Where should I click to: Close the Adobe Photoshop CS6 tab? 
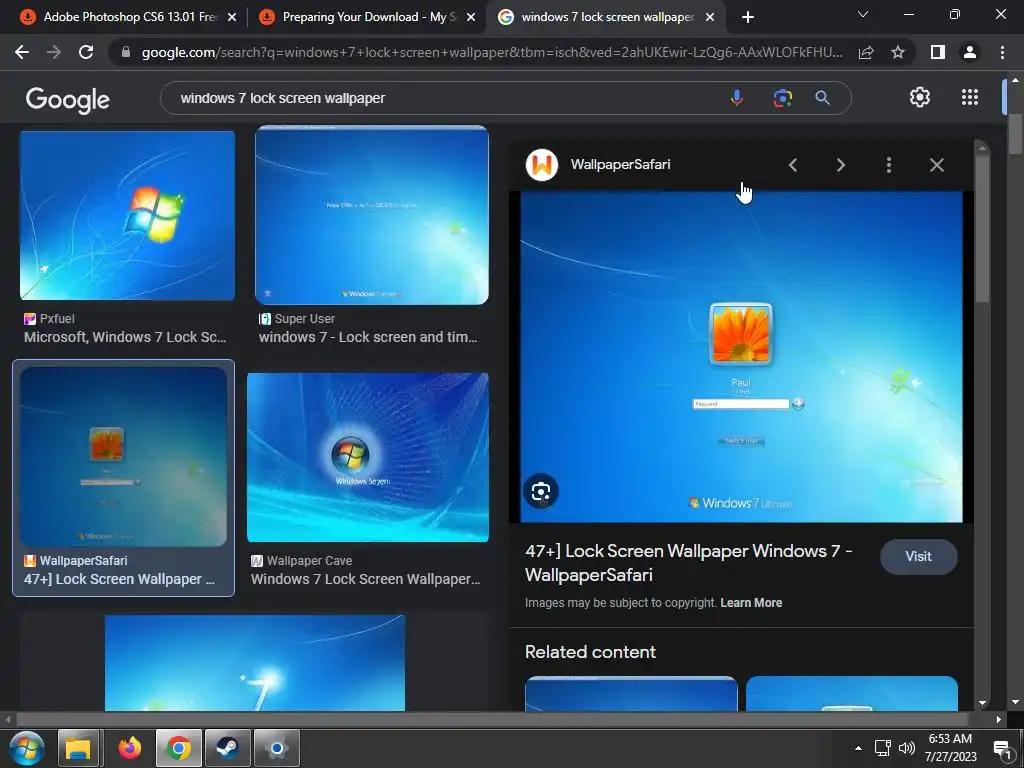tap(232, 17)
